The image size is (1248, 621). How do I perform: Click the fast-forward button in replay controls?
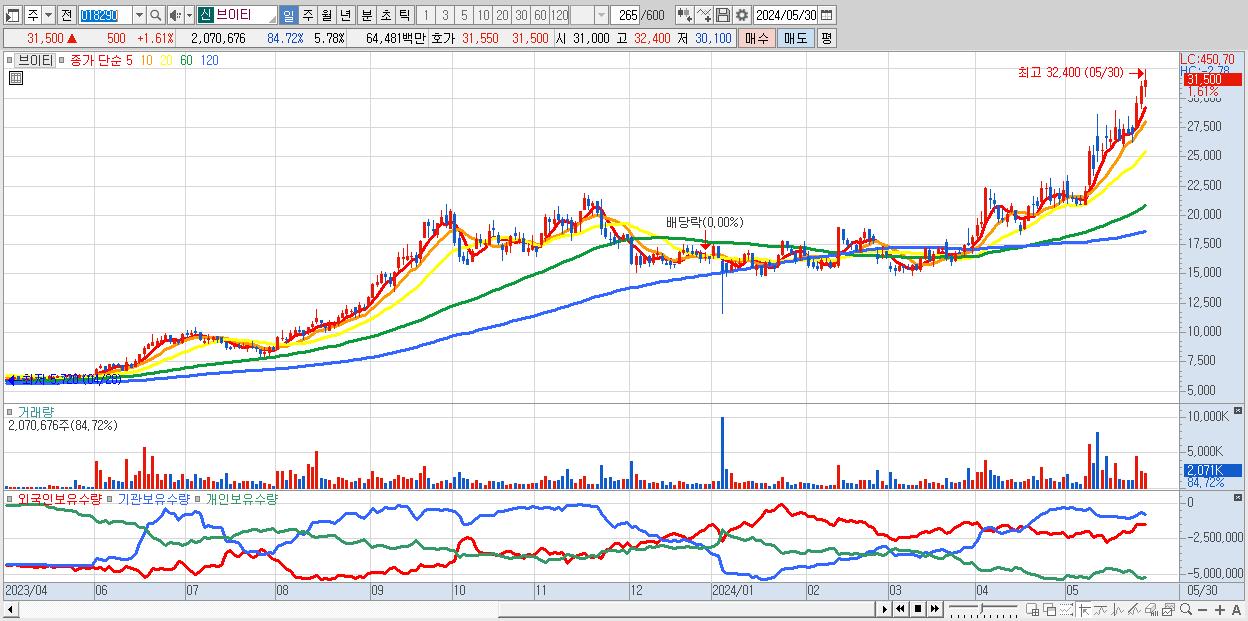pyautogui.click(x=934, y=609)
